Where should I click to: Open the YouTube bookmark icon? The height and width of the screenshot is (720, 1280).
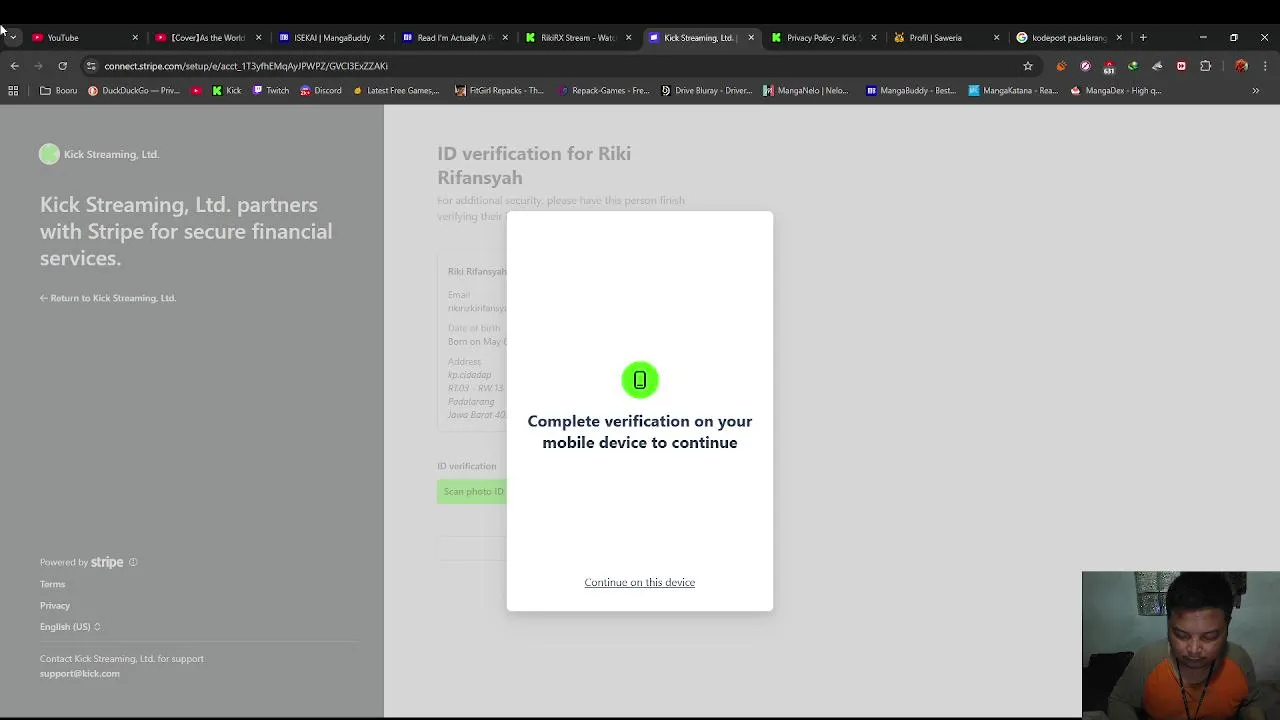[196, 91]
